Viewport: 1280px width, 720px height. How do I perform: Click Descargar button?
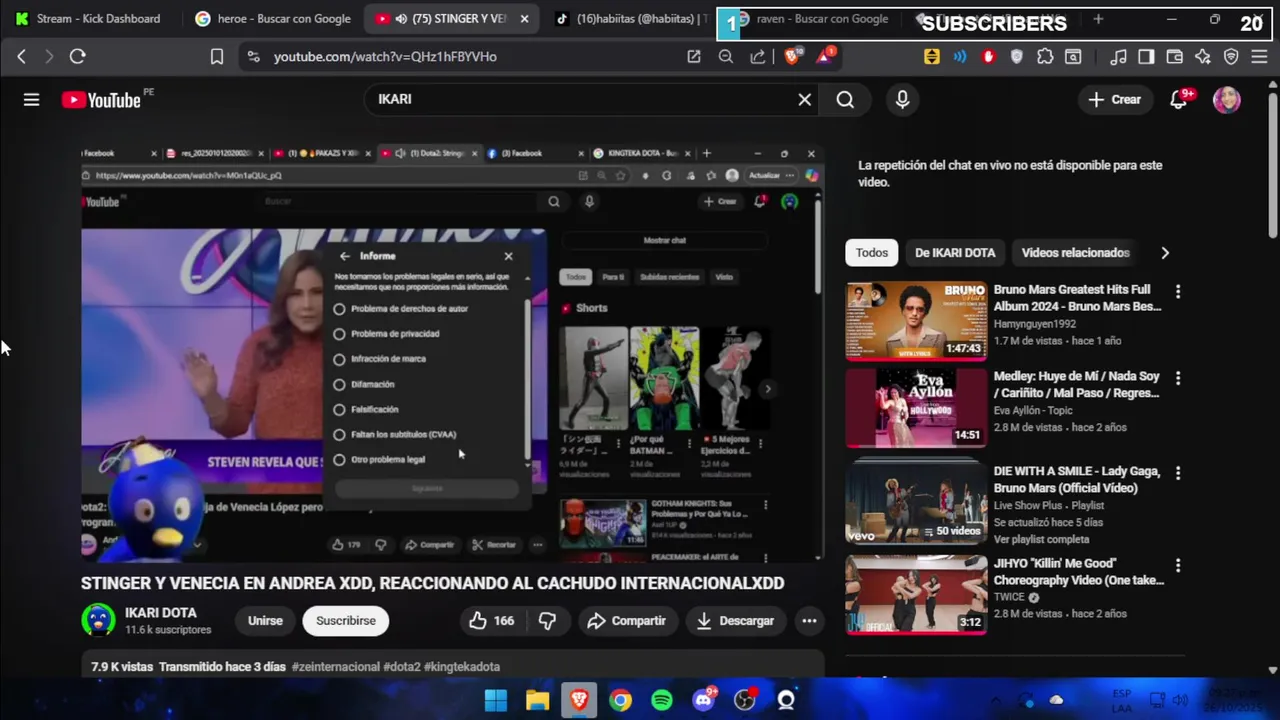(735, 621)
